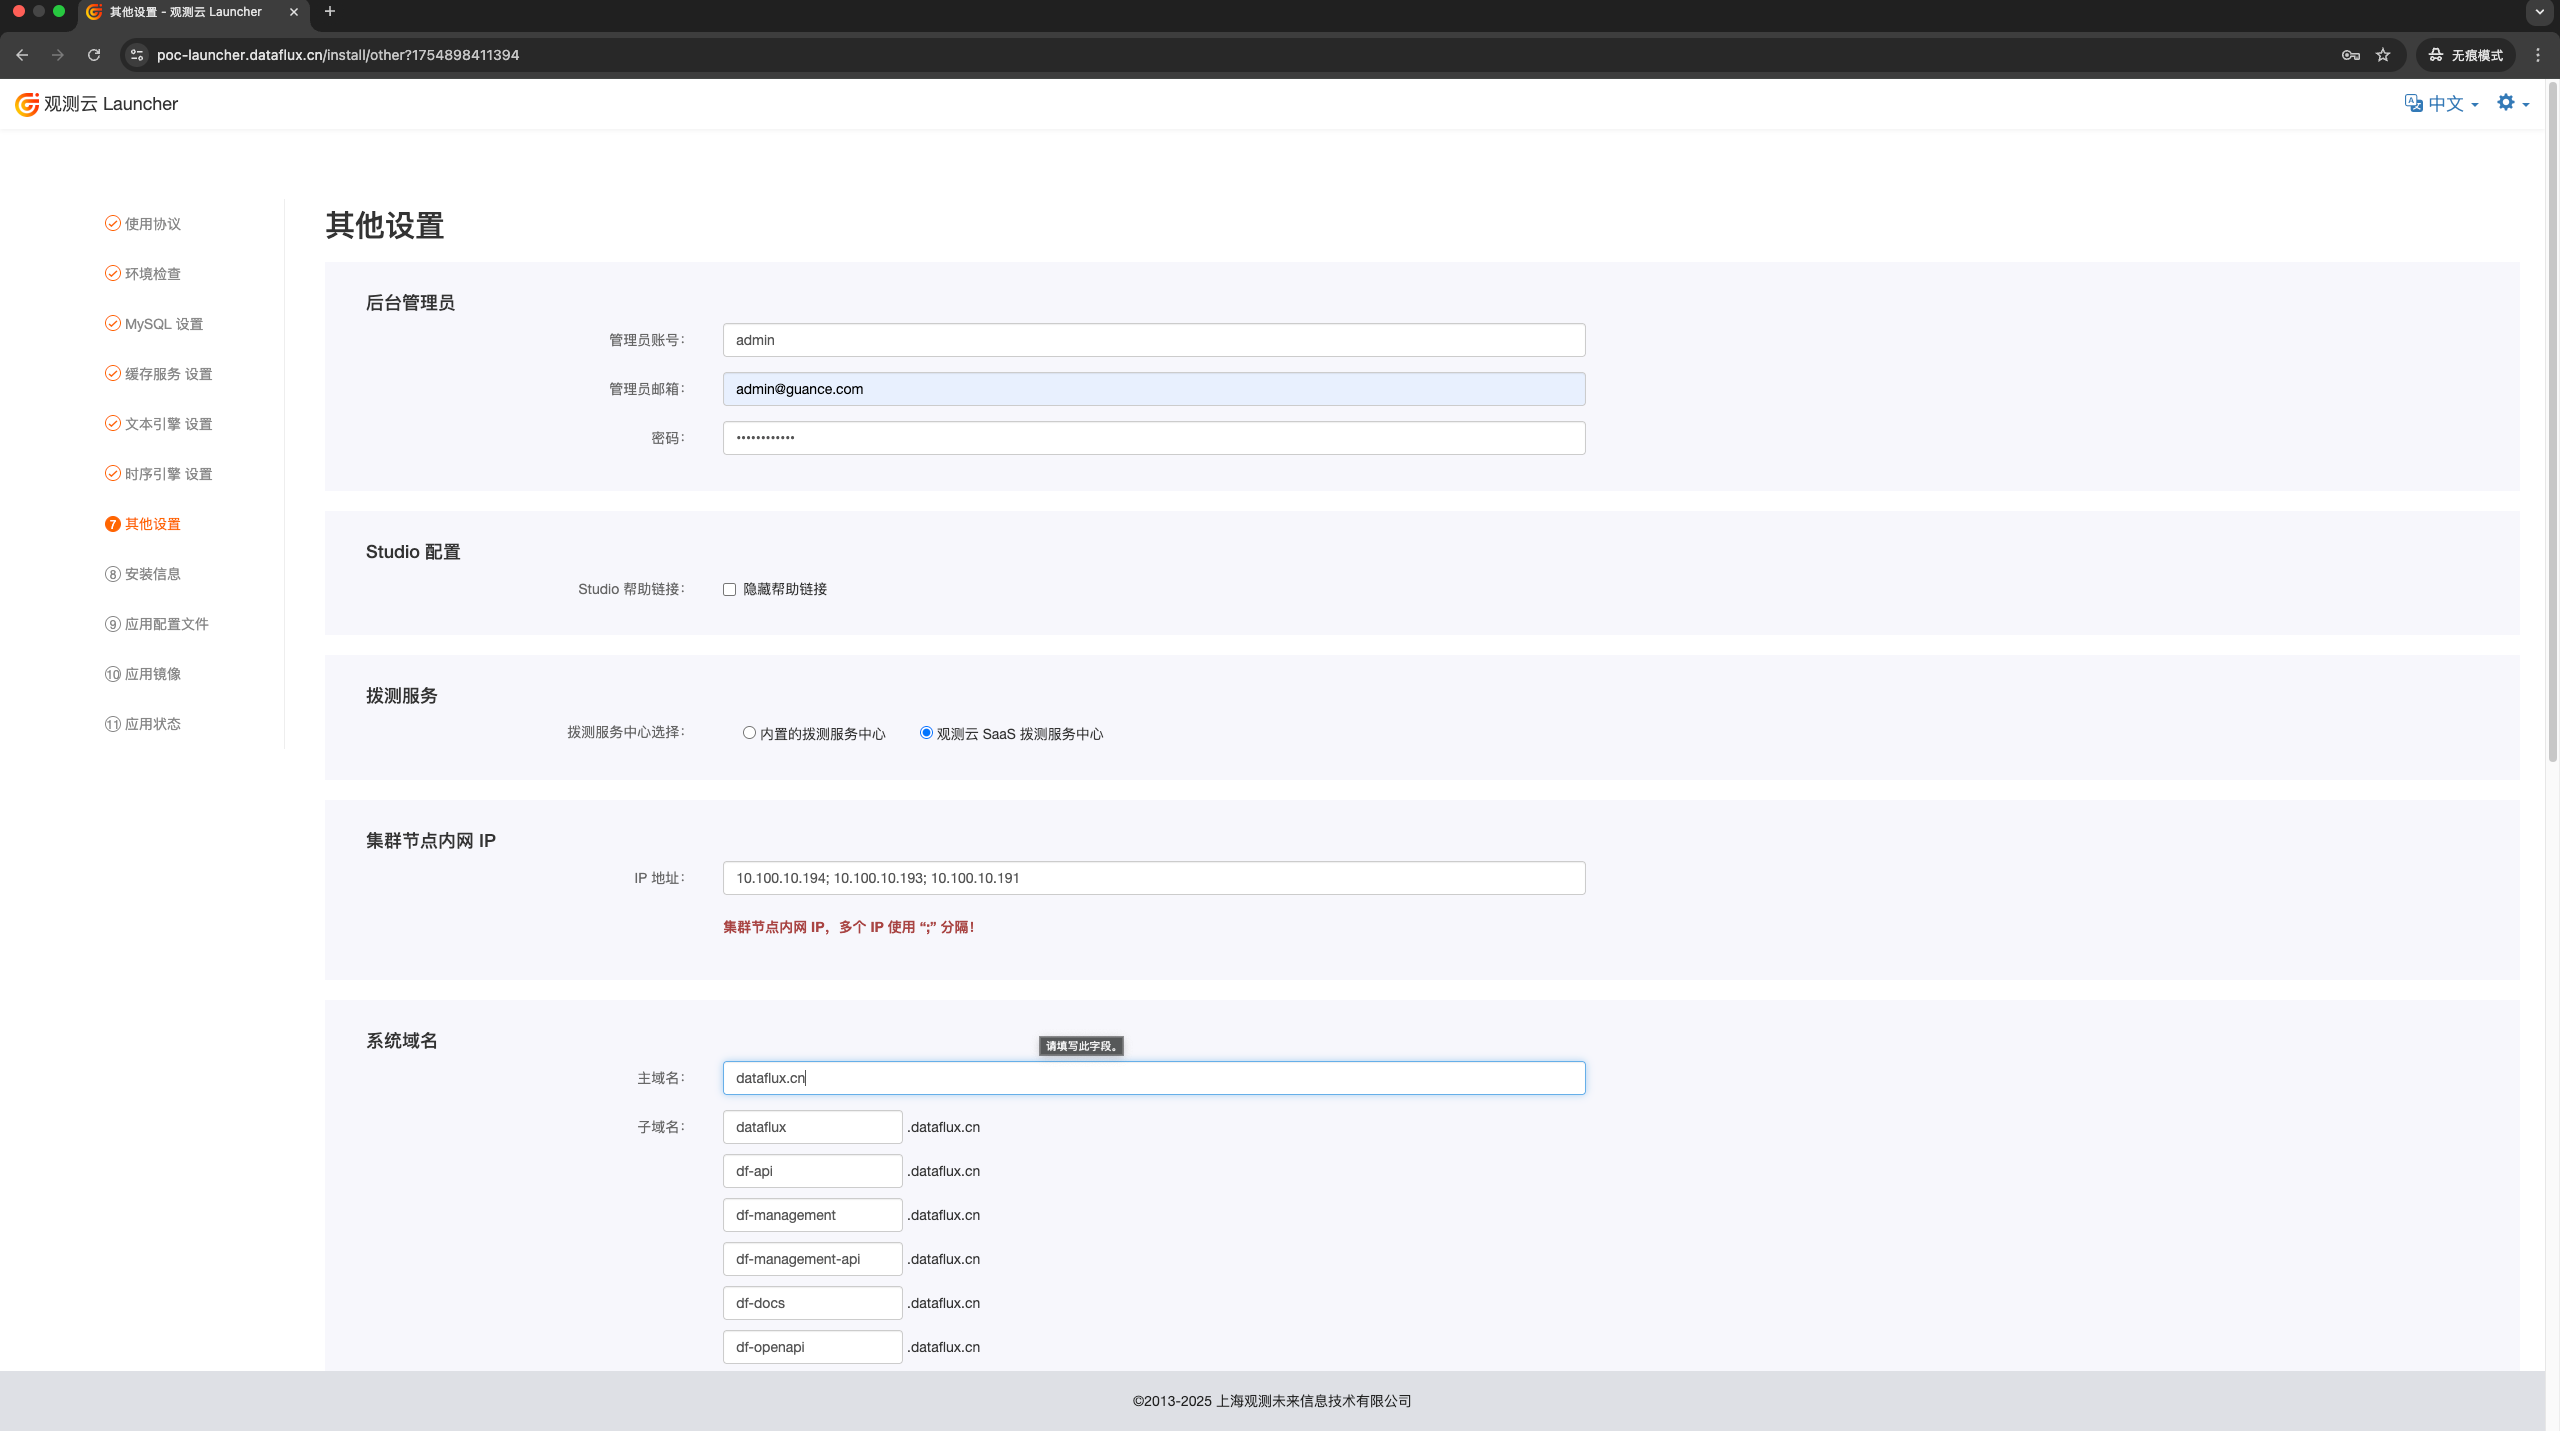Expand the settings gear dropdown

[x=2512, y=103]
